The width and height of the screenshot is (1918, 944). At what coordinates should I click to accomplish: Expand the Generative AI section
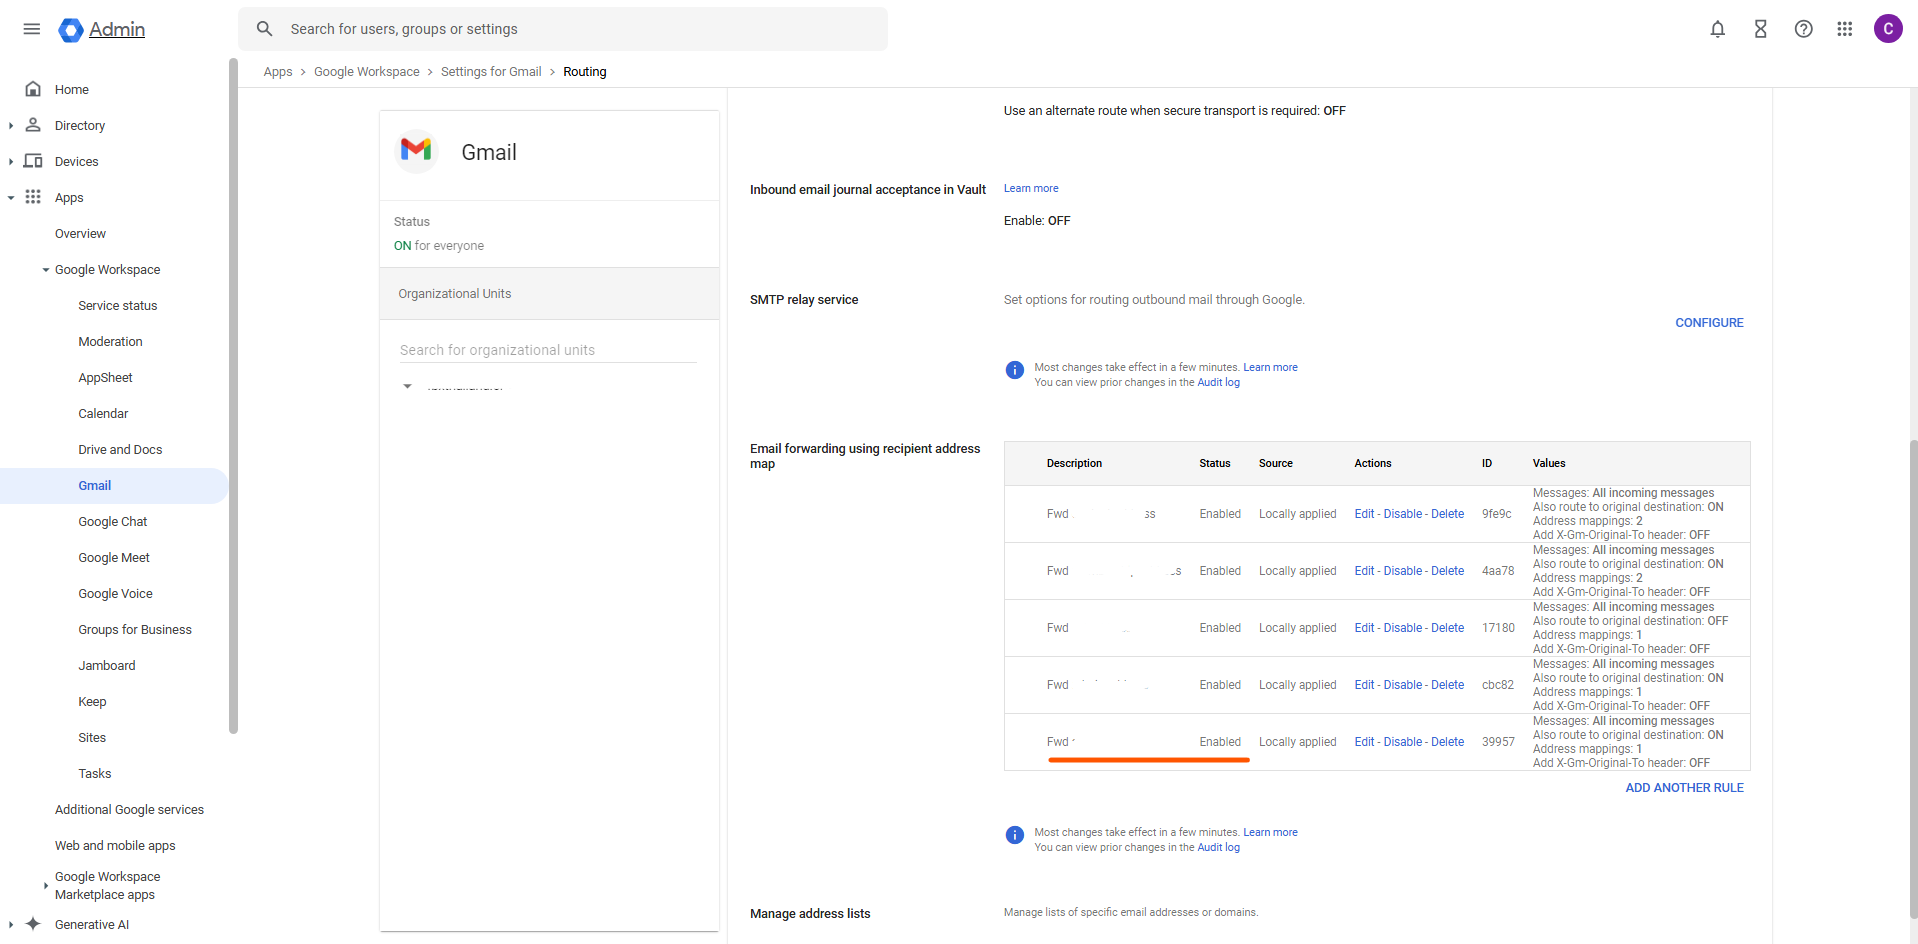tap(11, 924)
